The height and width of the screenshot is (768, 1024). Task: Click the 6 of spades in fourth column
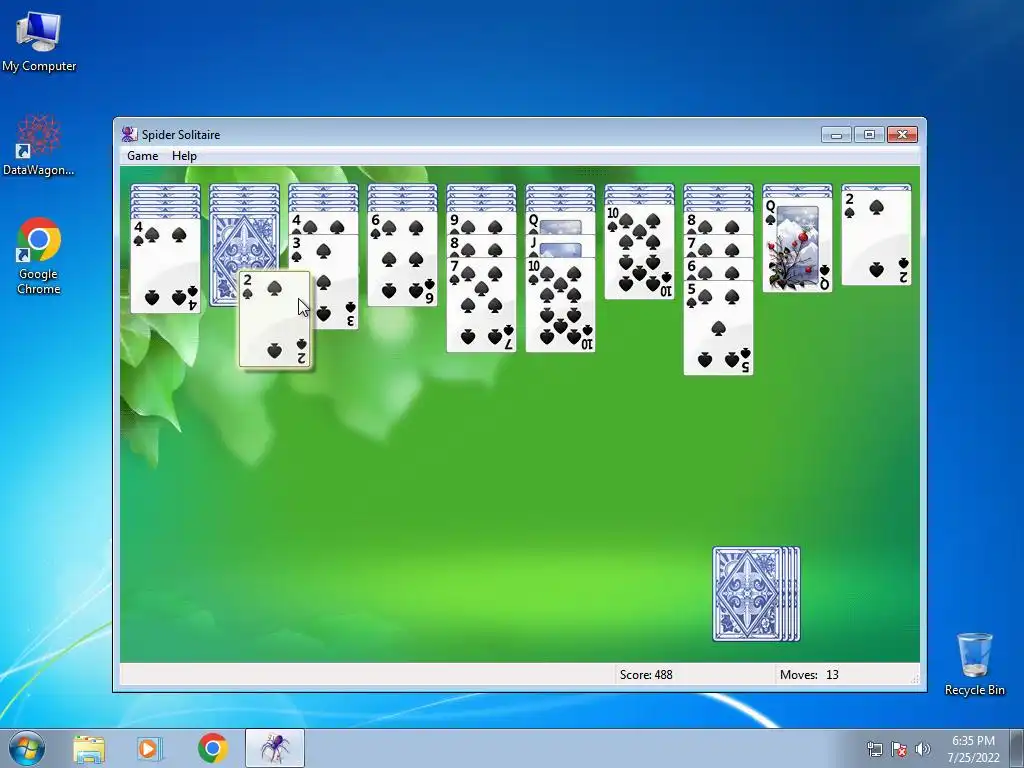click(402, 259)
